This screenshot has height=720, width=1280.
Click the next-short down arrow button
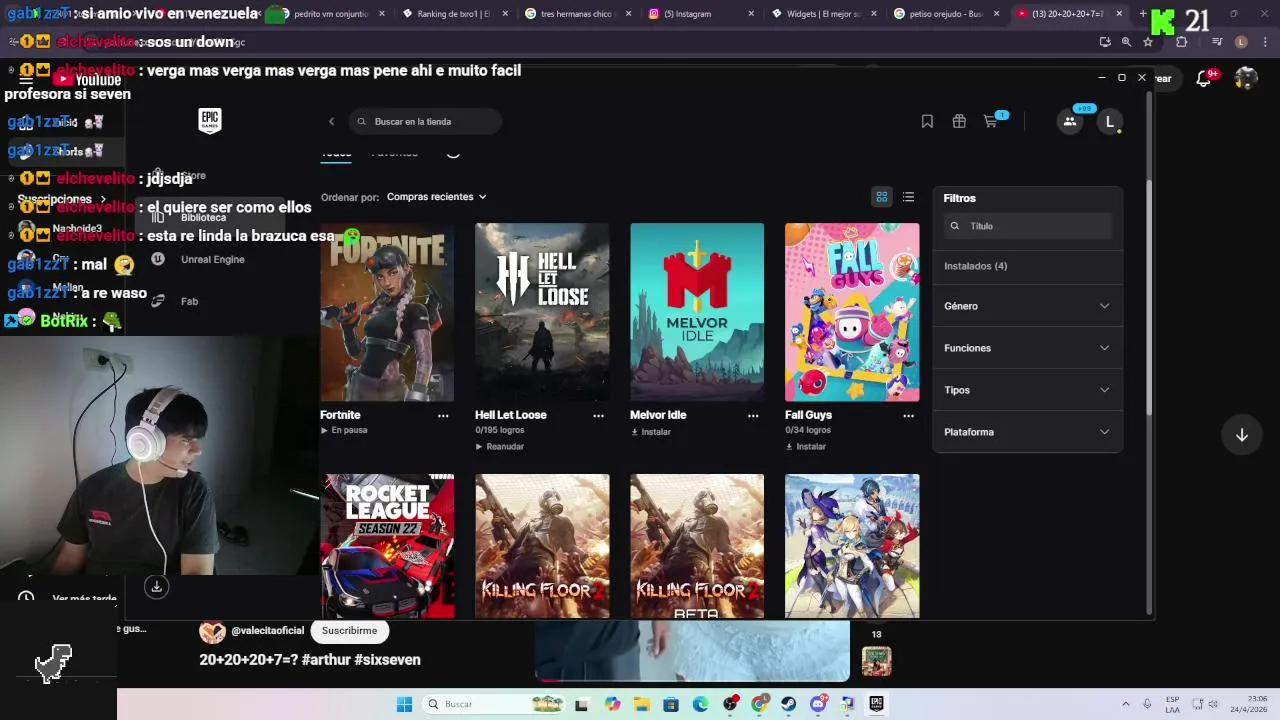coord(1241,435)
